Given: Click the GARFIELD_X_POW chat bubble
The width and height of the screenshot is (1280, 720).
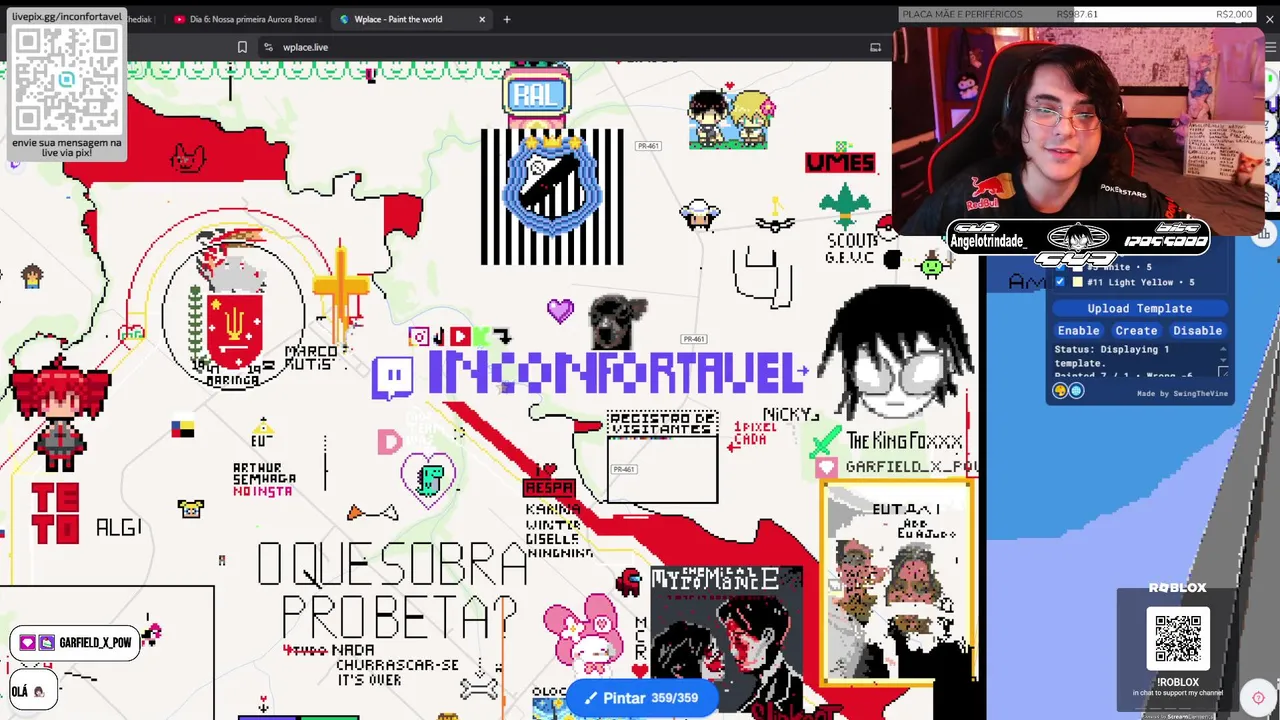Looking at the screenshot, I should (76, 642).
